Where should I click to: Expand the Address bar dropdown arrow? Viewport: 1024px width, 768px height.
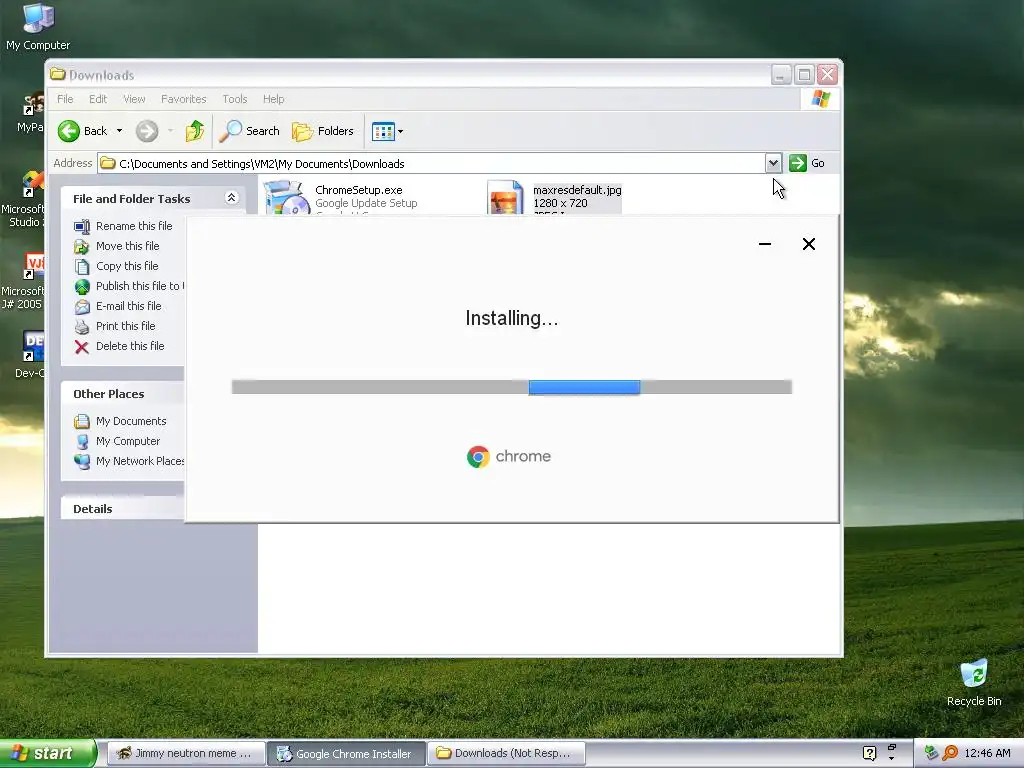(773, 163)
